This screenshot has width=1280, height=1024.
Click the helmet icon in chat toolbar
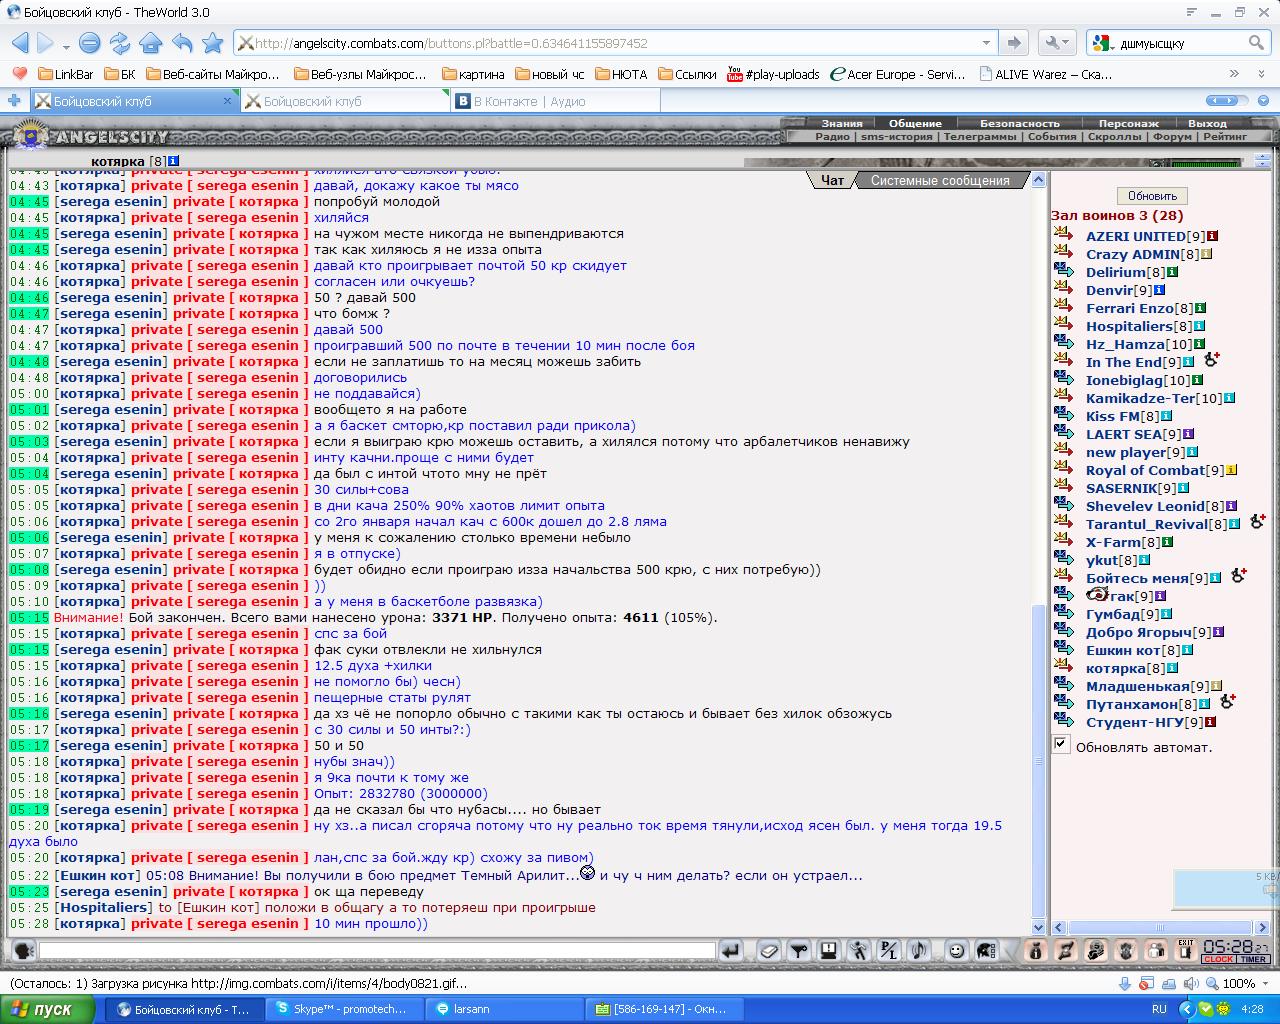(985, 950)
